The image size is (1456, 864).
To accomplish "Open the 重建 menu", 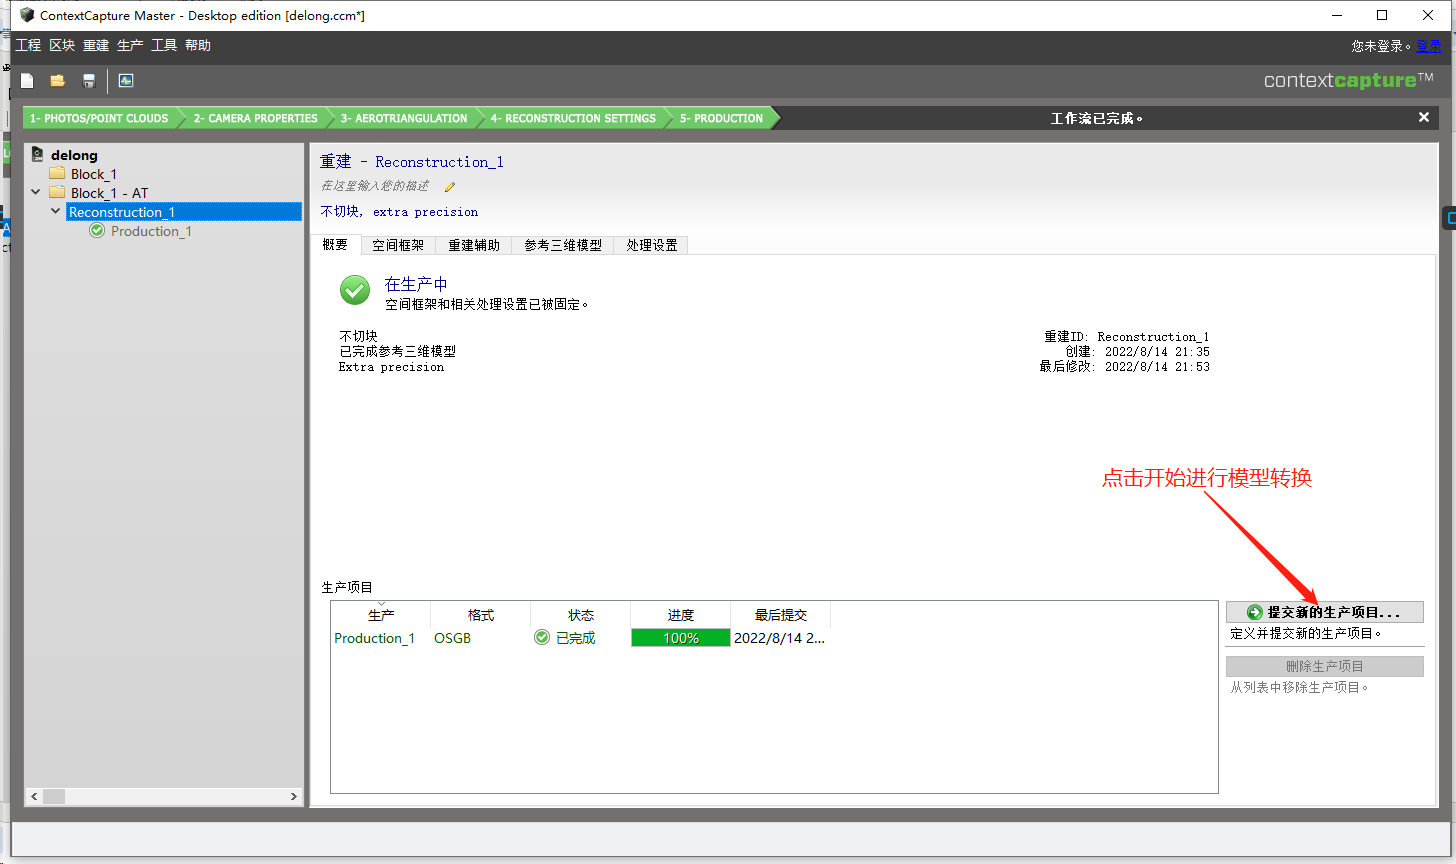I will (96, 46).
